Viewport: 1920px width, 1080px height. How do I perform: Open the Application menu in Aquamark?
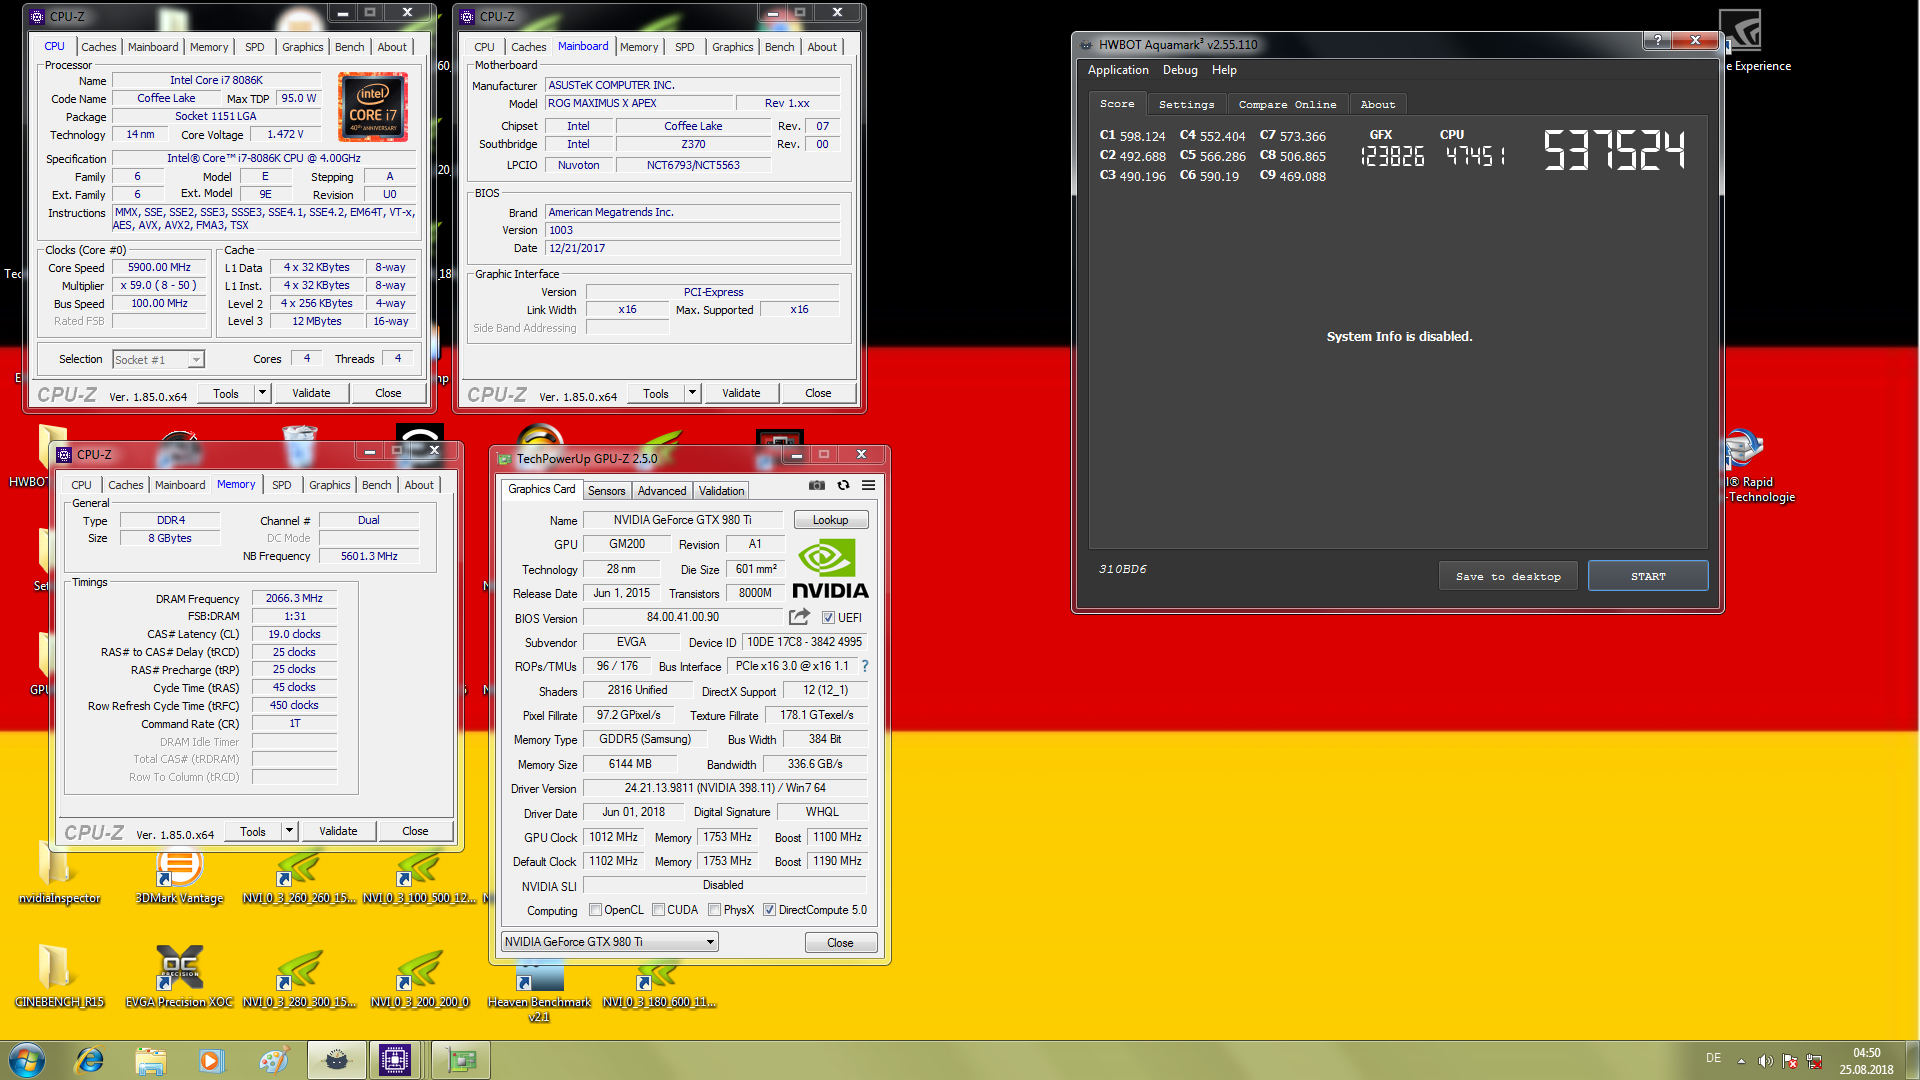click(1118, 70)
